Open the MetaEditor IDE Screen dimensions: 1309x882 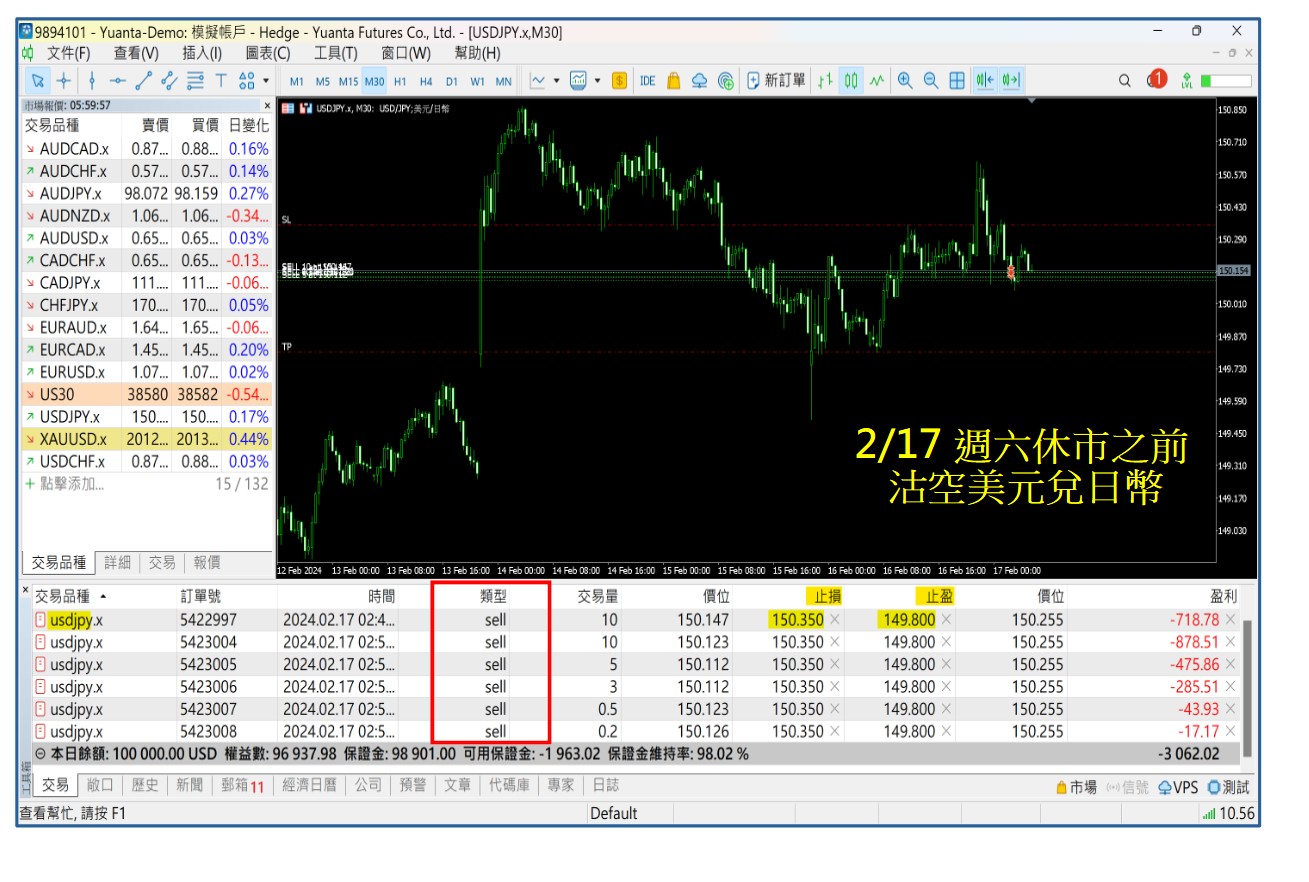pyautogui.click(x=647, y=81)
